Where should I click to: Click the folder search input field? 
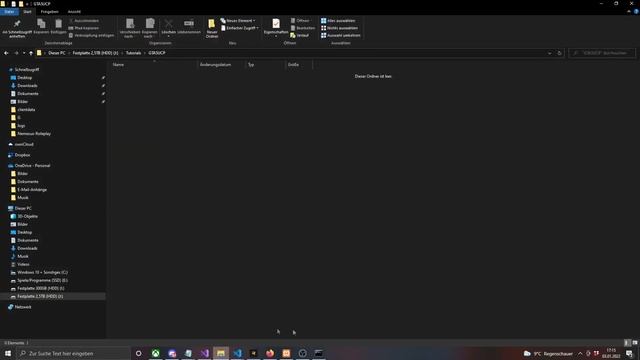tap(602, 53)
